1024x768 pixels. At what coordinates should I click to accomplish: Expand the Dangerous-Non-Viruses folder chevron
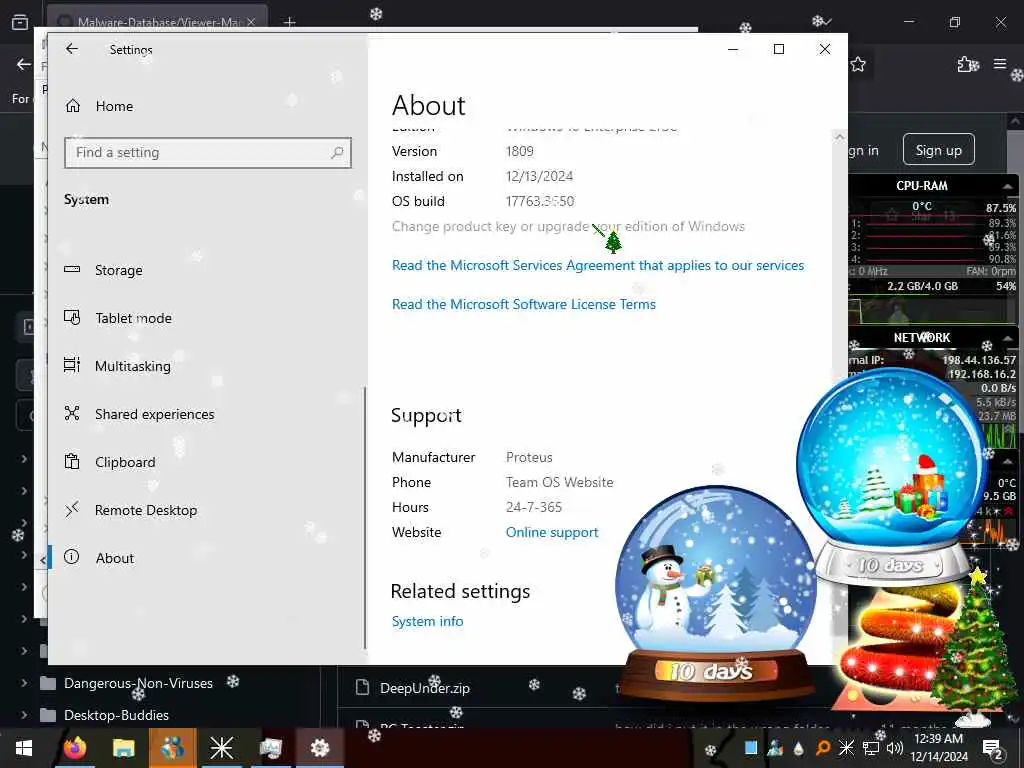click(x=24, y=683)
